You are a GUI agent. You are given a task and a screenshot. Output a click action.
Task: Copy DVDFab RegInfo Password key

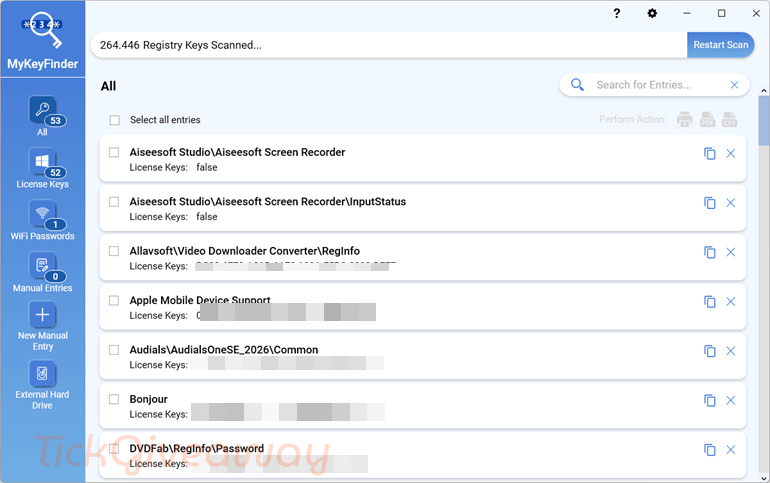point(710,450)
